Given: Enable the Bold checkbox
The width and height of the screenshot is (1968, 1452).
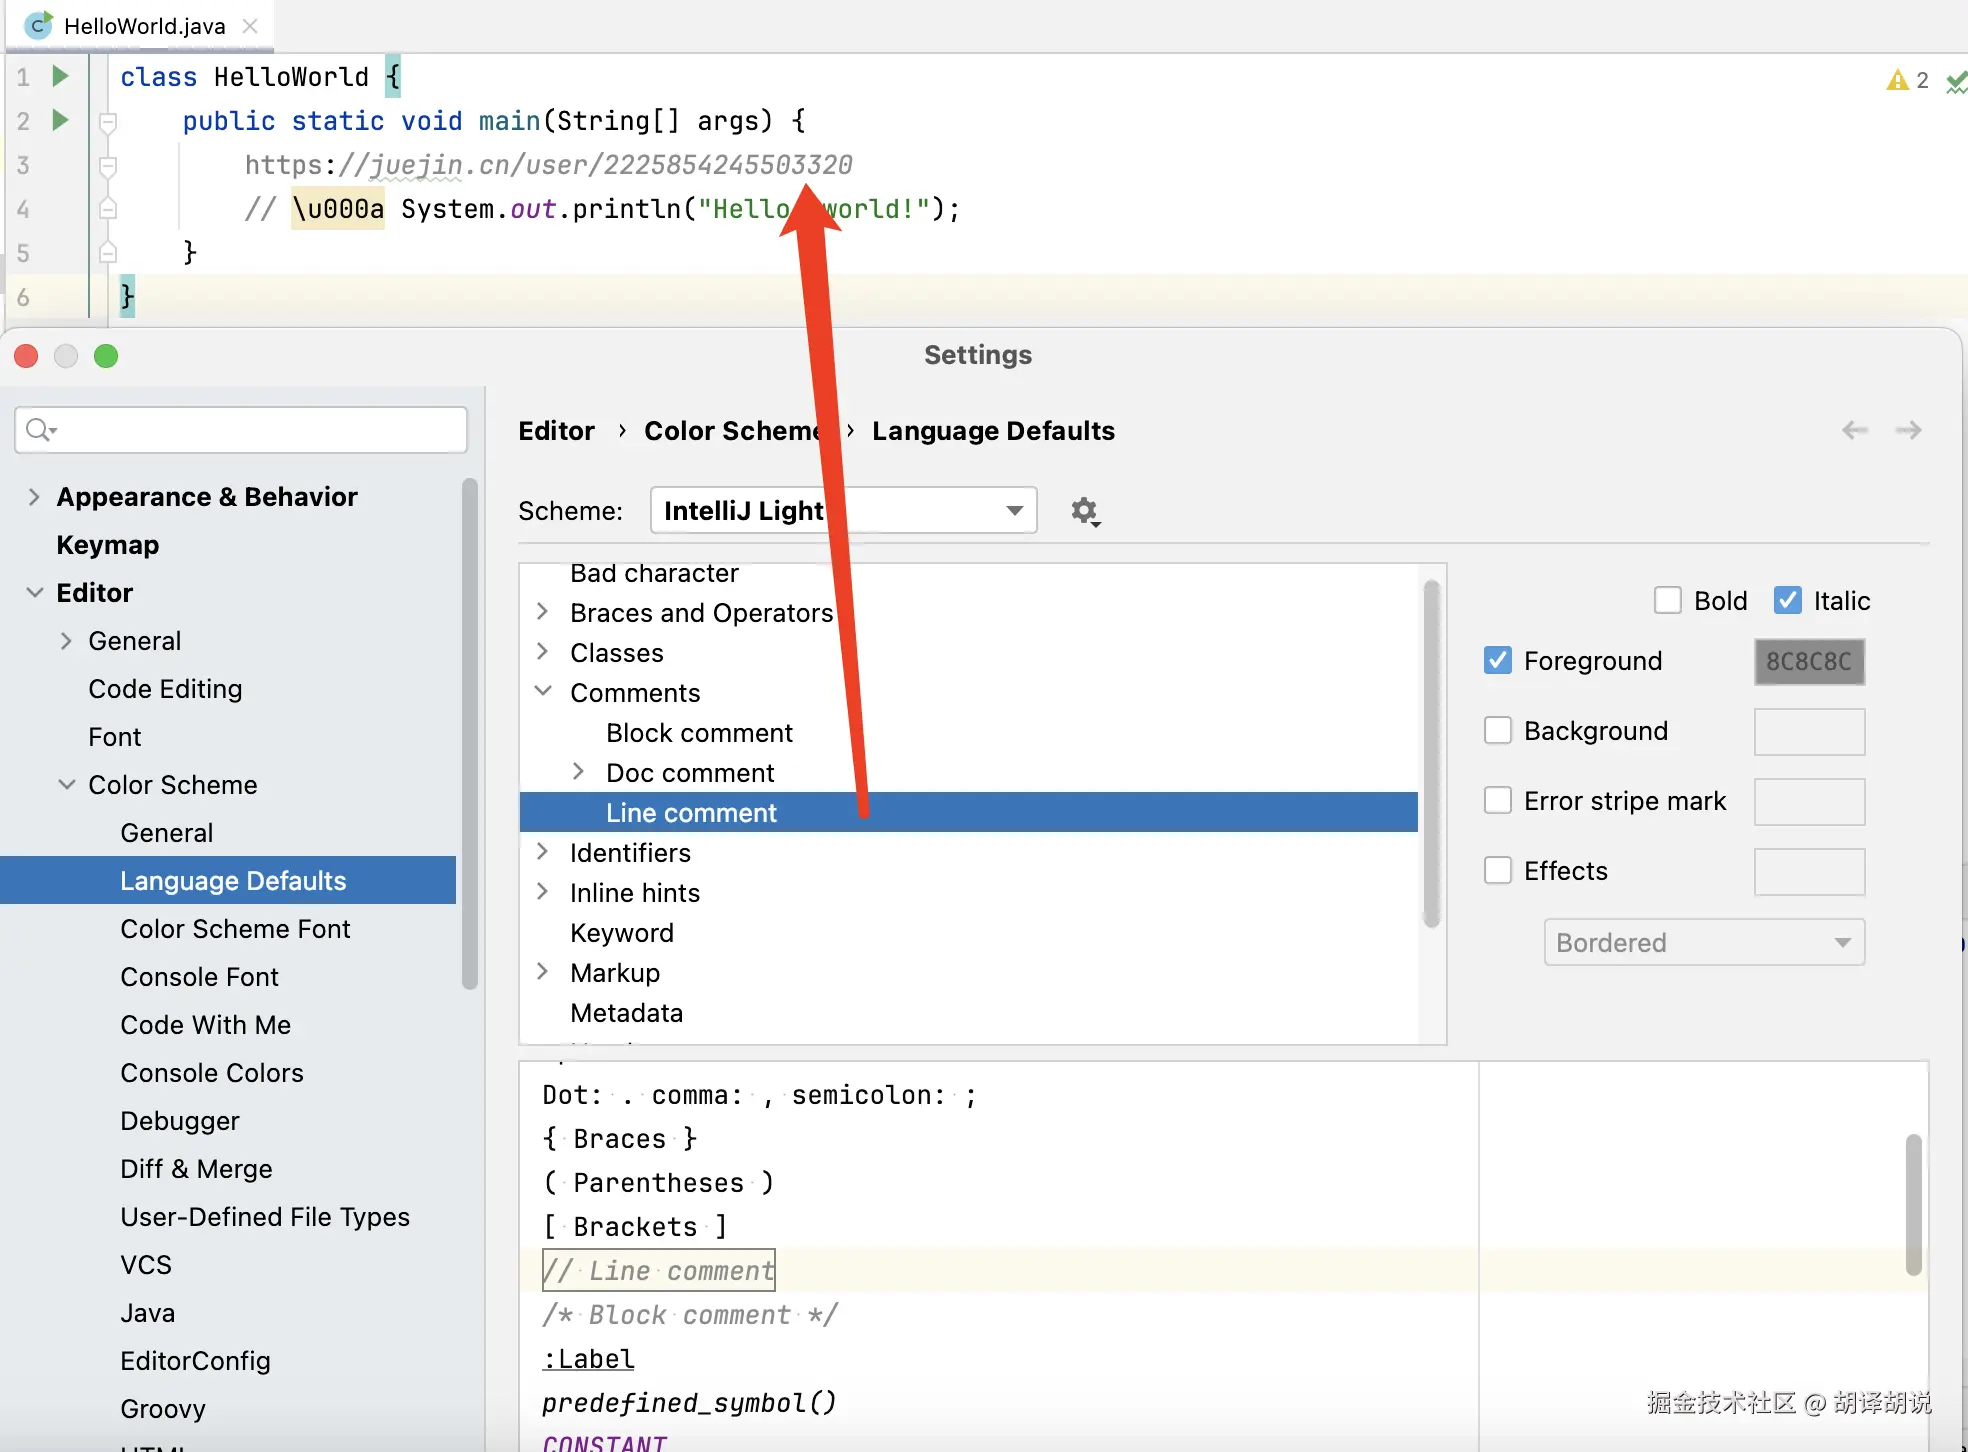Looking at the screenshot, I should (x=1667, y=600).
